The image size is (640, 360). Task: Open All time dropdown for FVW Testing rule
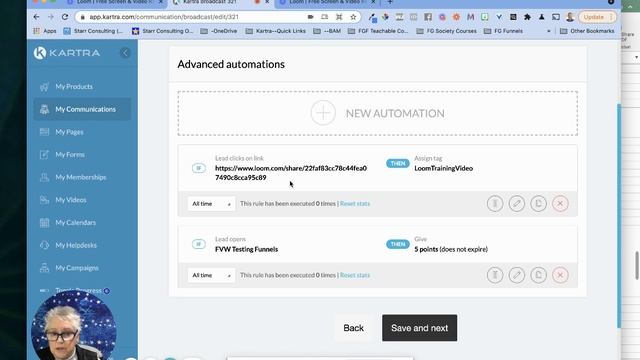(211, 276)
